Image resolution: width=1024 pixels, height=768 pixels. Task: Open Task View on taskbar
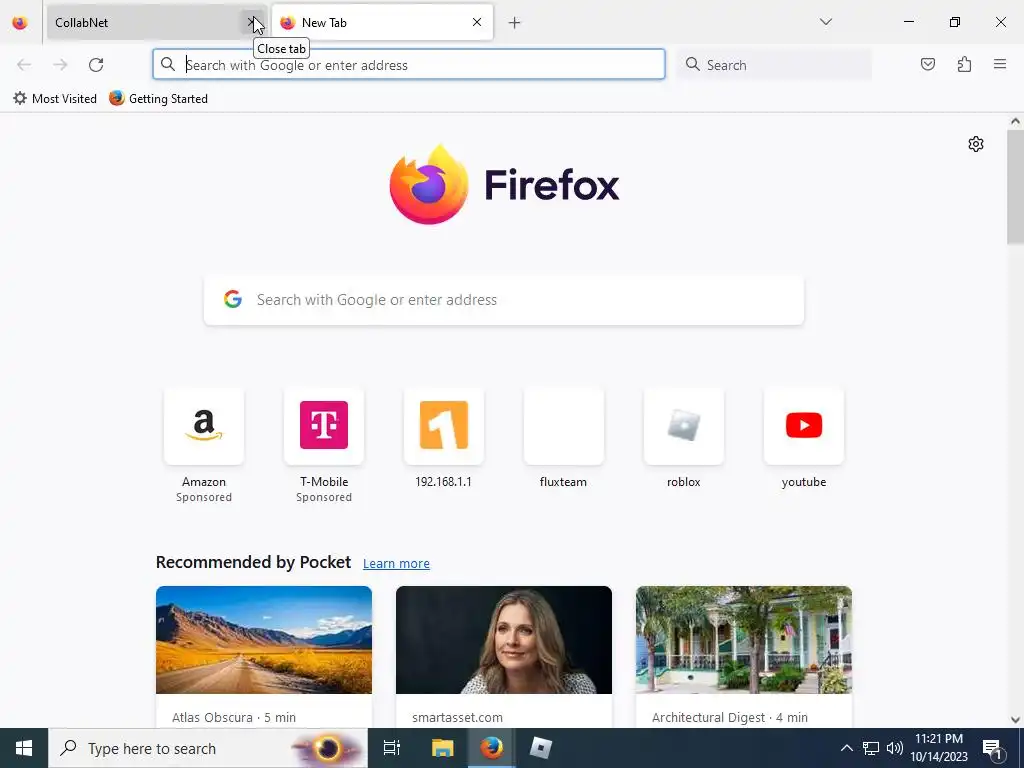[x=392, y=748]
